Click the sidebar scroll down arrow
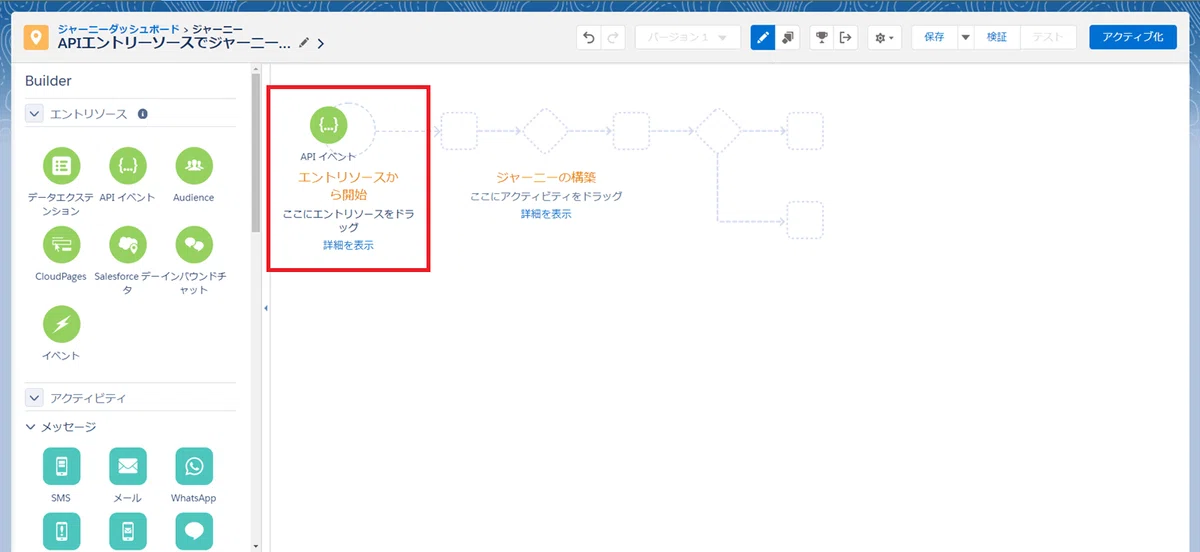This screenshot has height=552, width=1200. click(x=256, y=546)
